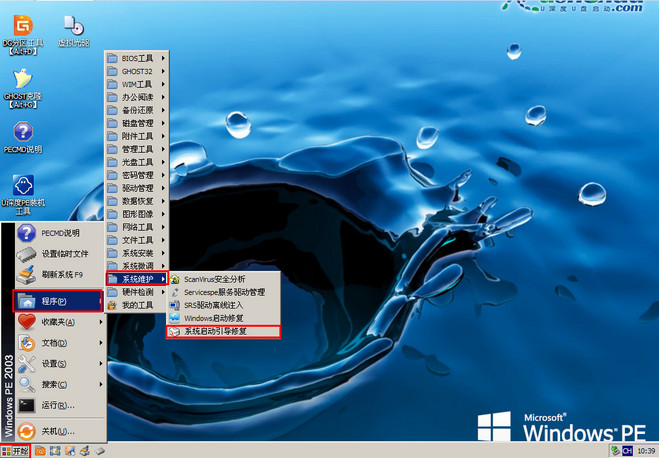Open the 硬件检测 program folder

(x=137, y=292)
